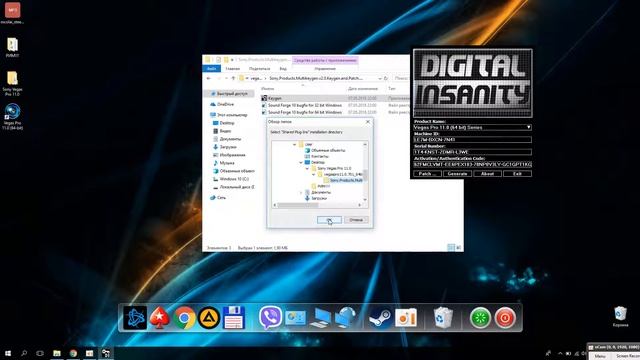Click the dialog tree scroll-down arrow
Screen dimensions: 640x360
click(365, 200)
